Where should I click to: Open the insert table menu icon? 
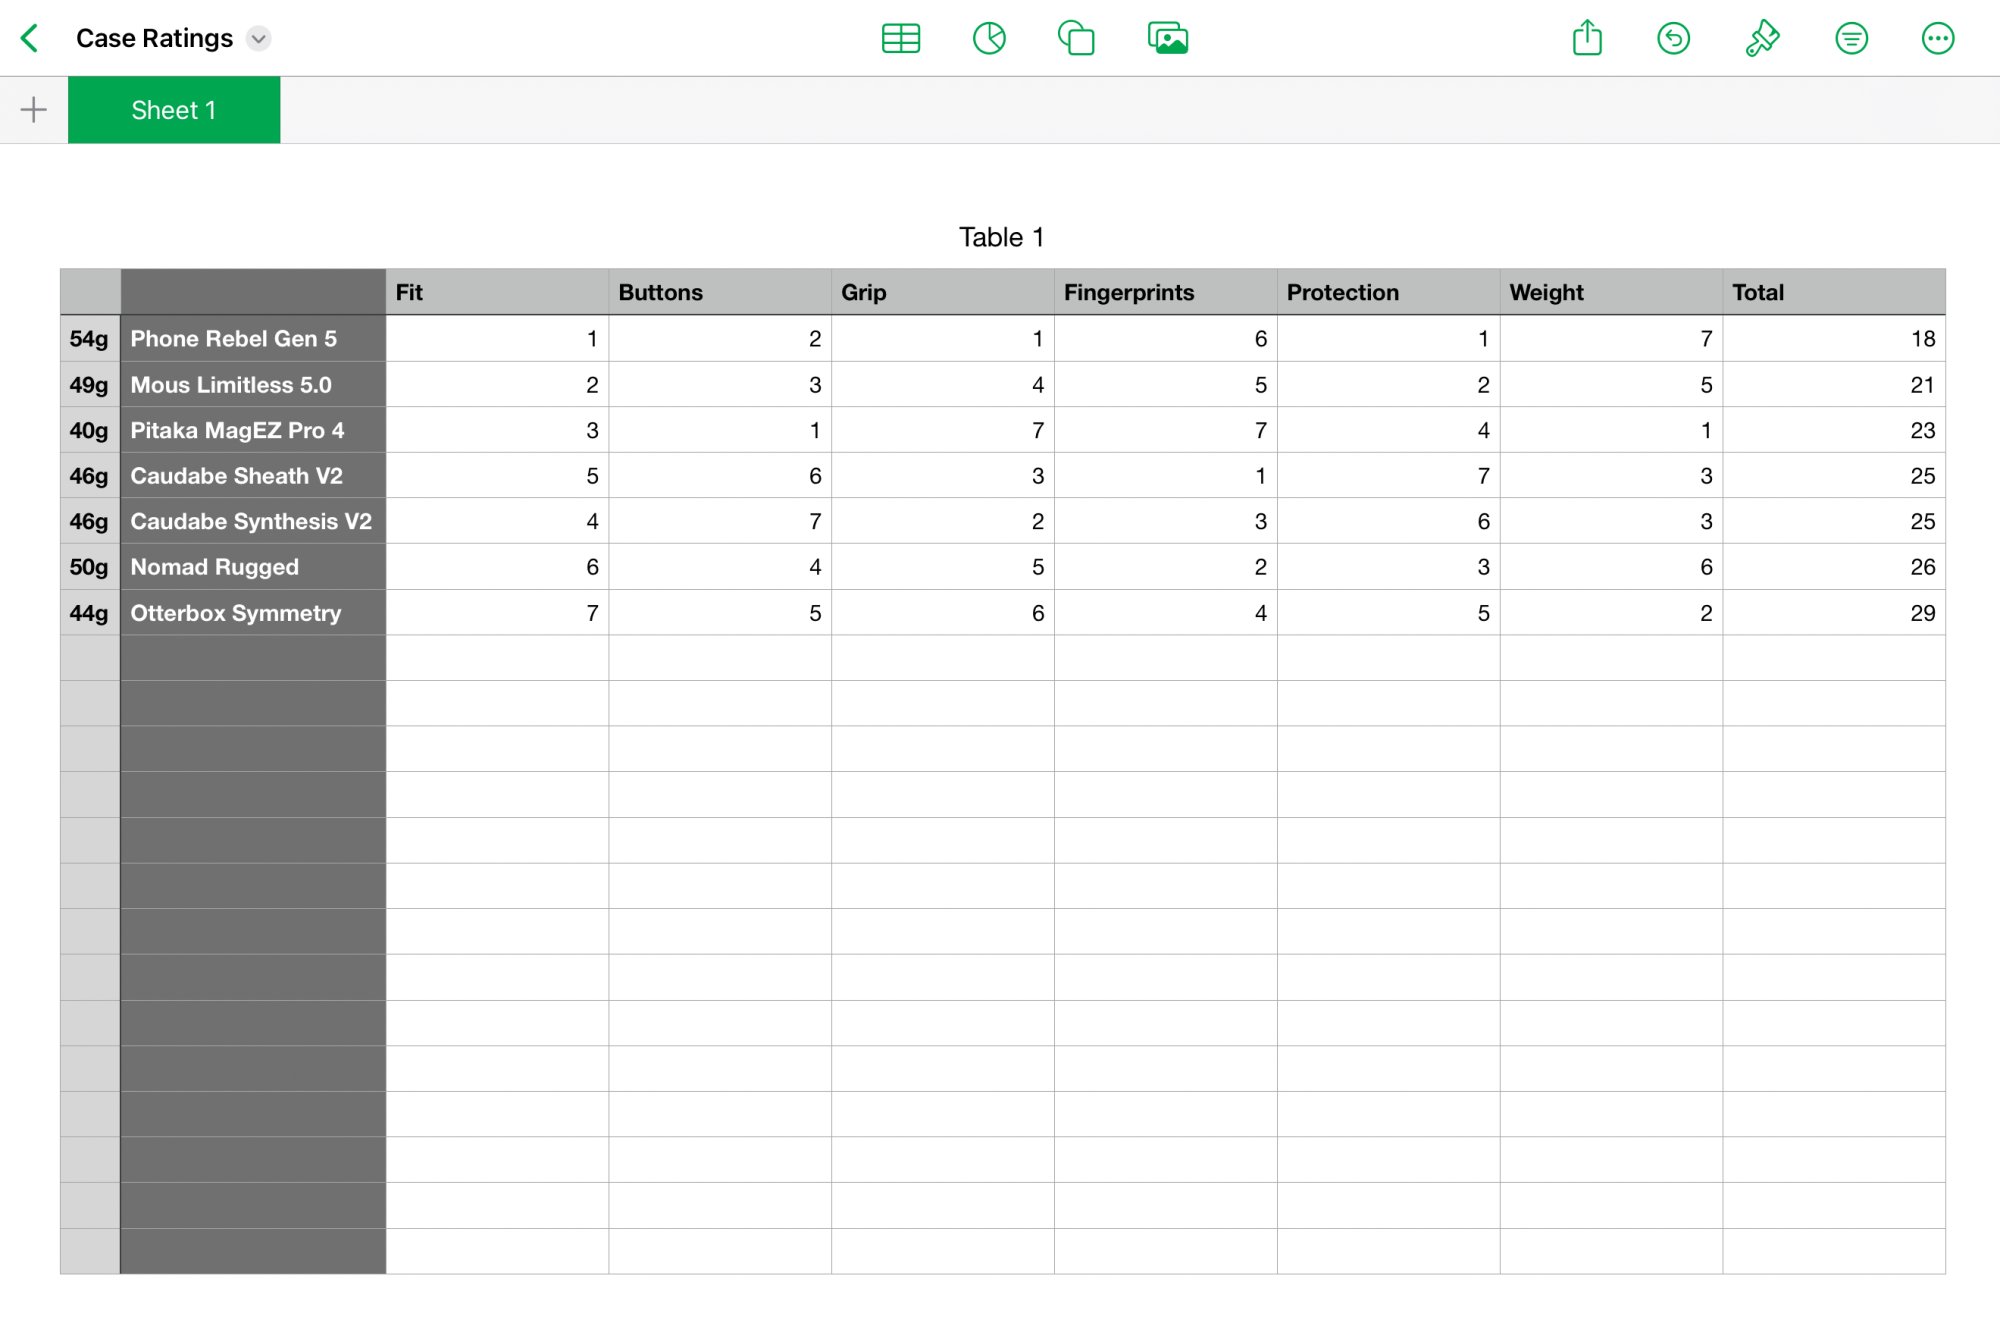click(x=900, y=38)
